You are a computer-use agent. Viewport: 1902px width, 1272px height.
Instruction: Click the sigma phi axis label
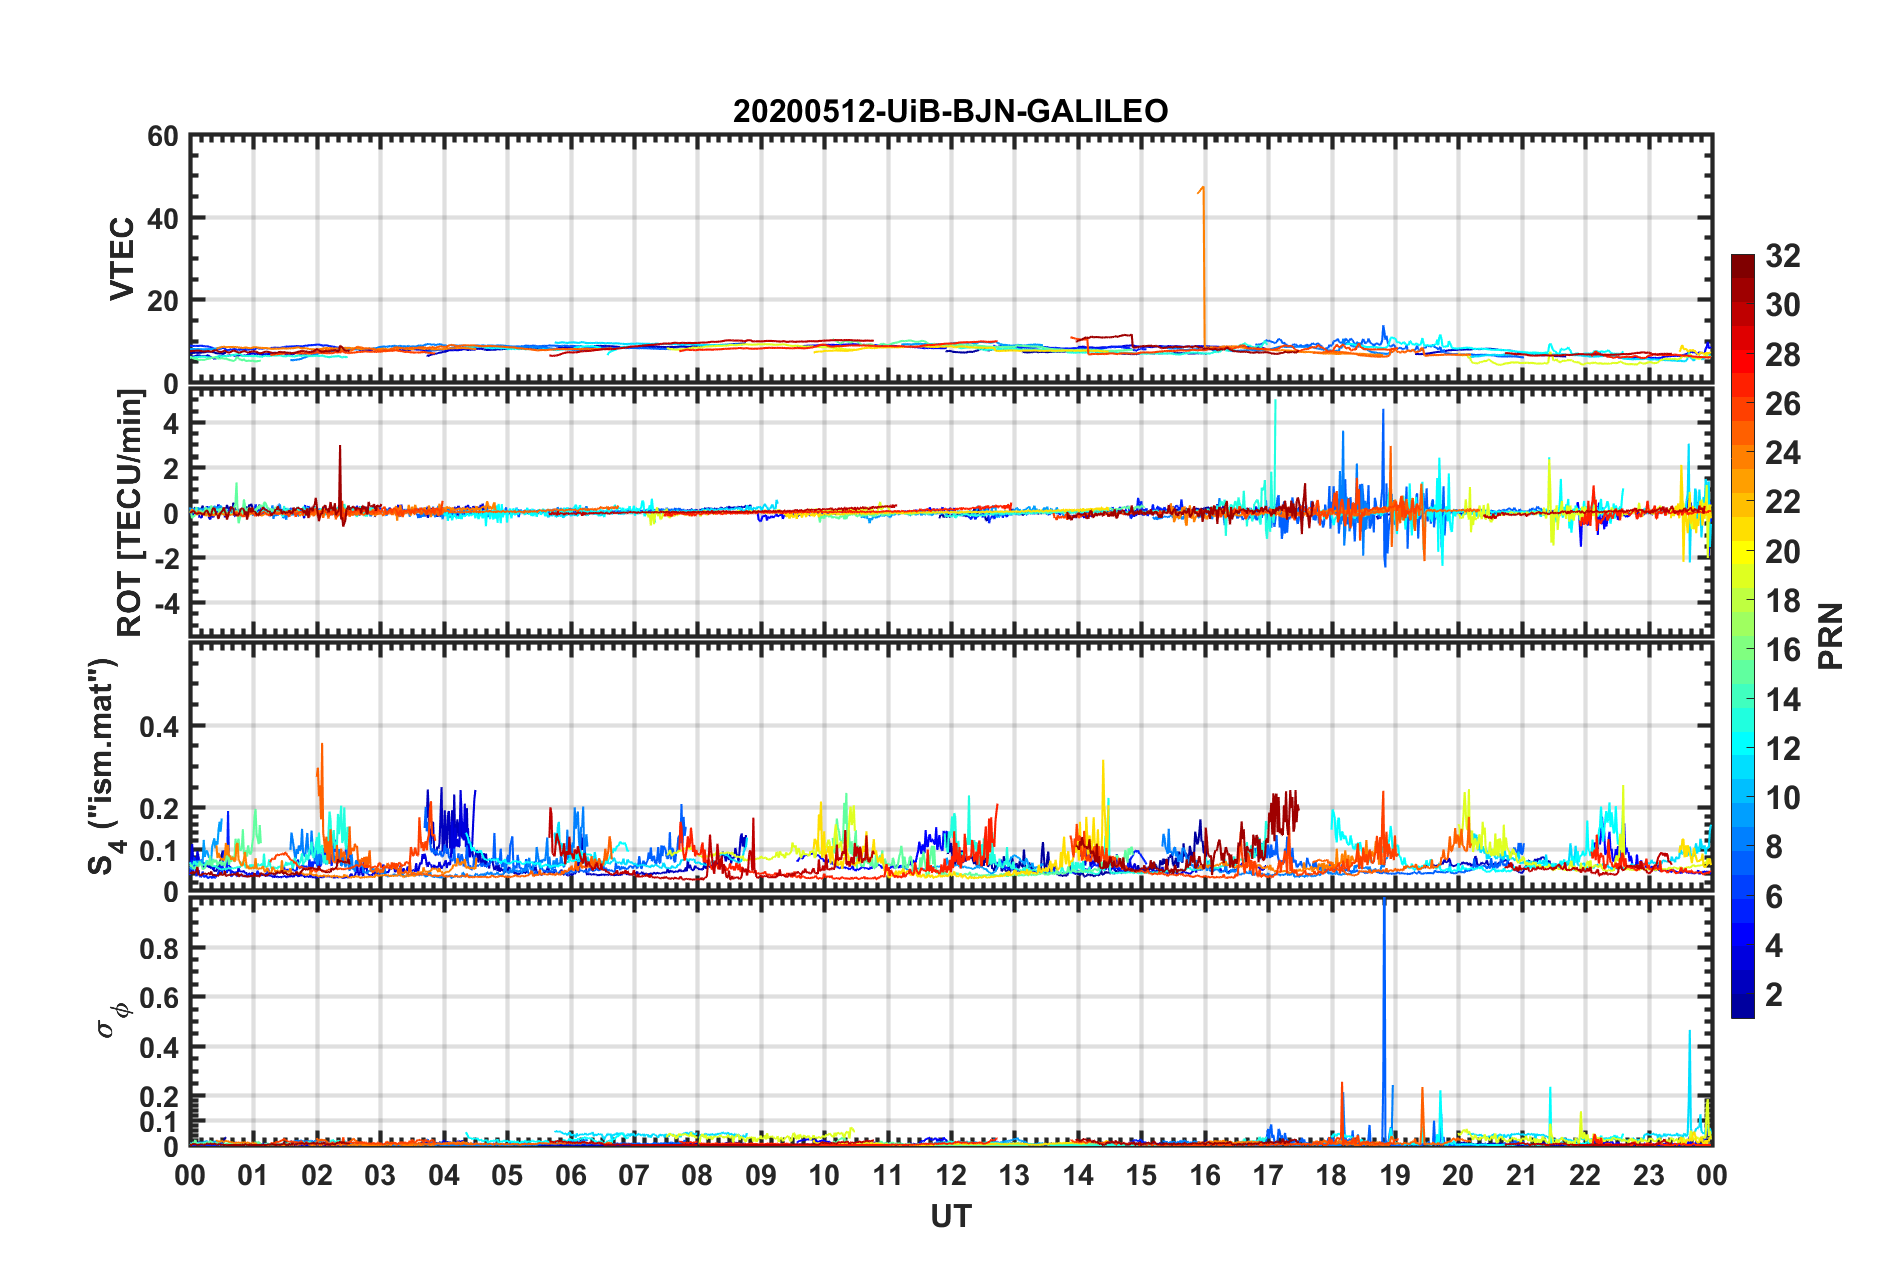[113, 1020]
